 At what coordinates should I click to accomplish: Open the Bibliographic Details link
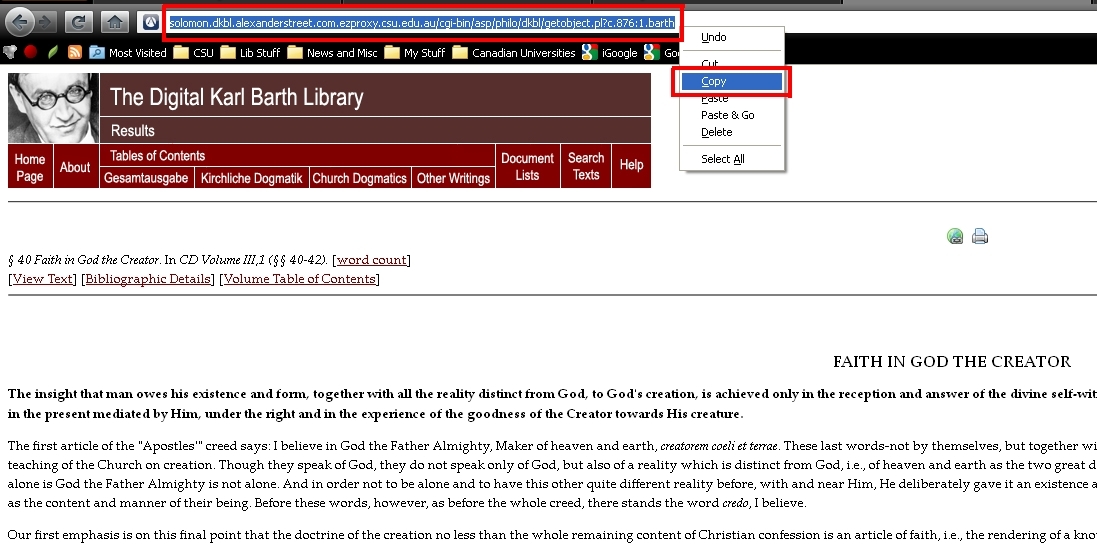tap(148, 279)
